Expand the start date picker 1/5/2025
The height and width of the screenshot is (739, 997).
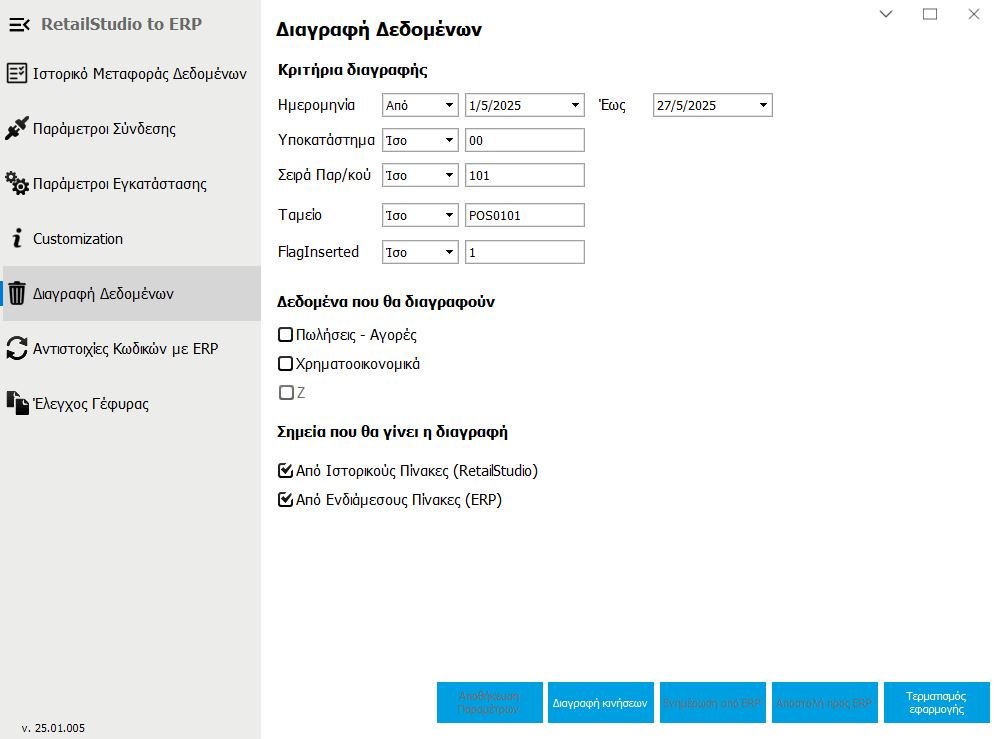tap(575, 105)
